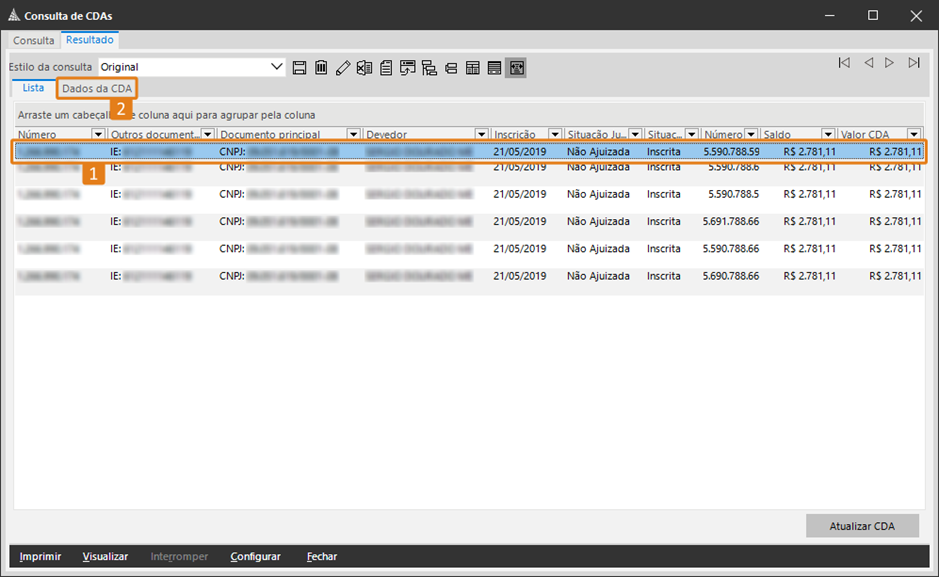939x577 pixels.
Task: Go to next record arrow
Action: coord(889,63)
